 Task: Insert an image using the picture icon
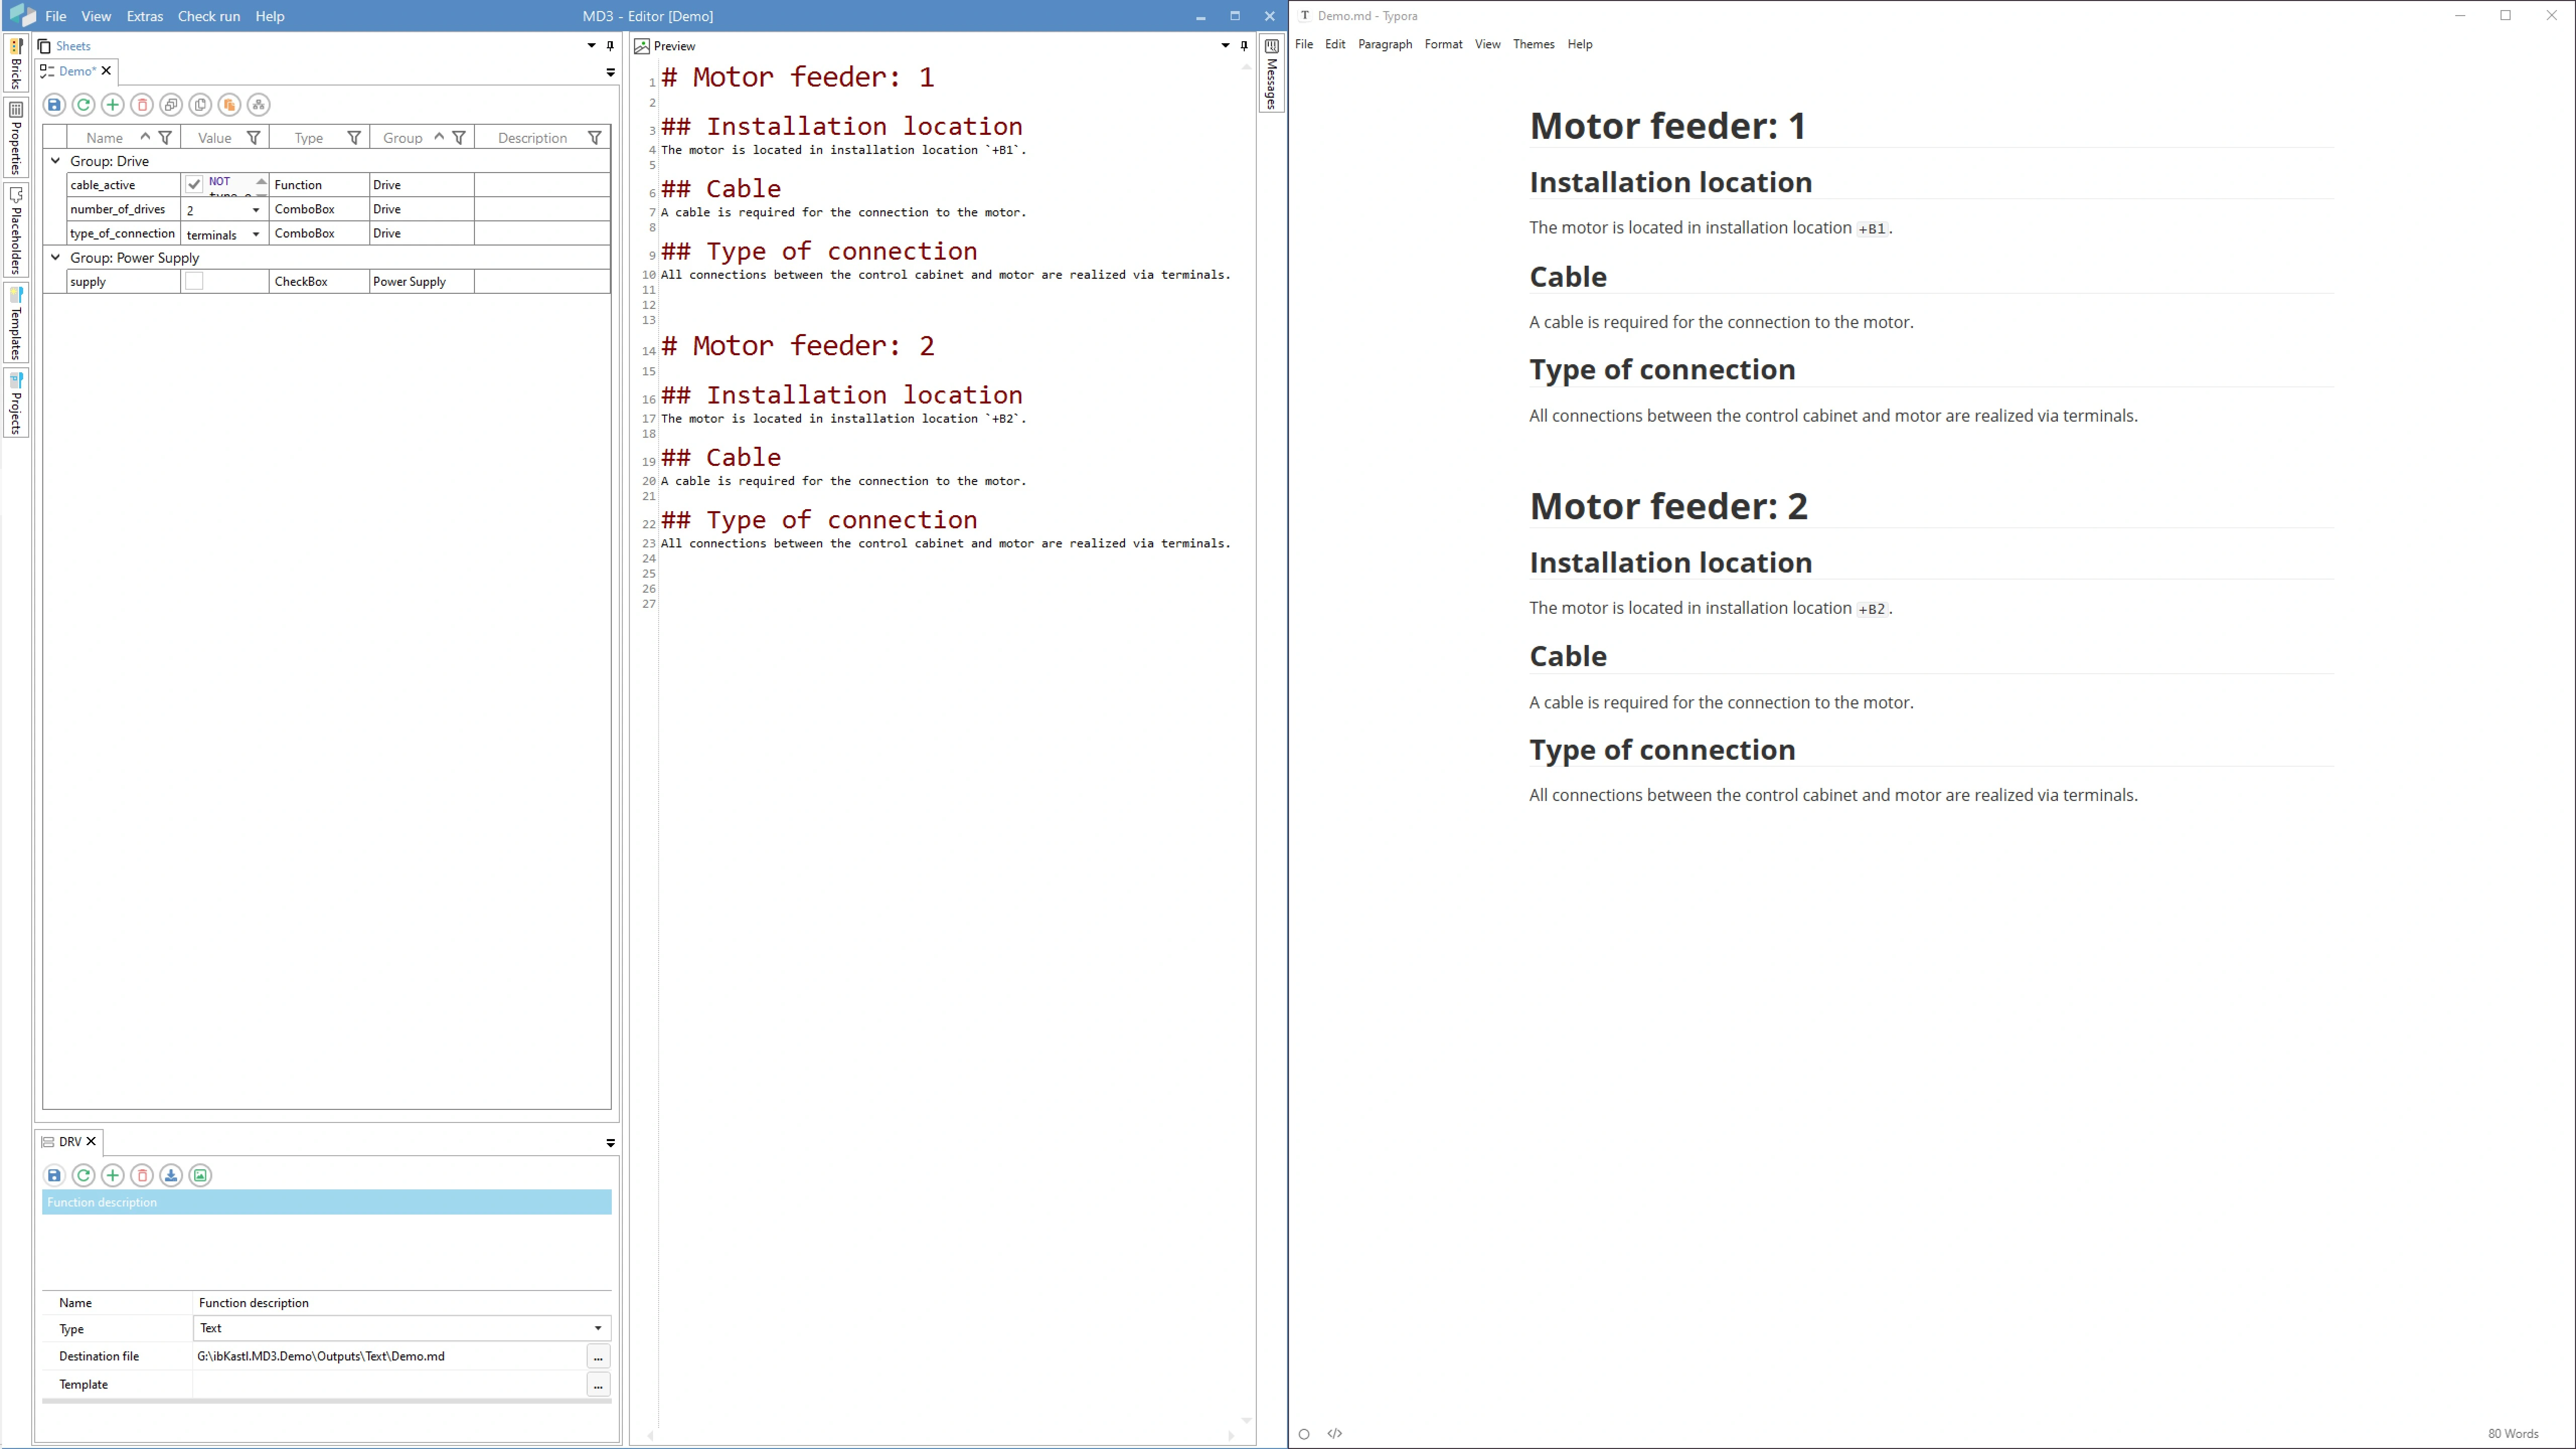(x=199, y=1176)
